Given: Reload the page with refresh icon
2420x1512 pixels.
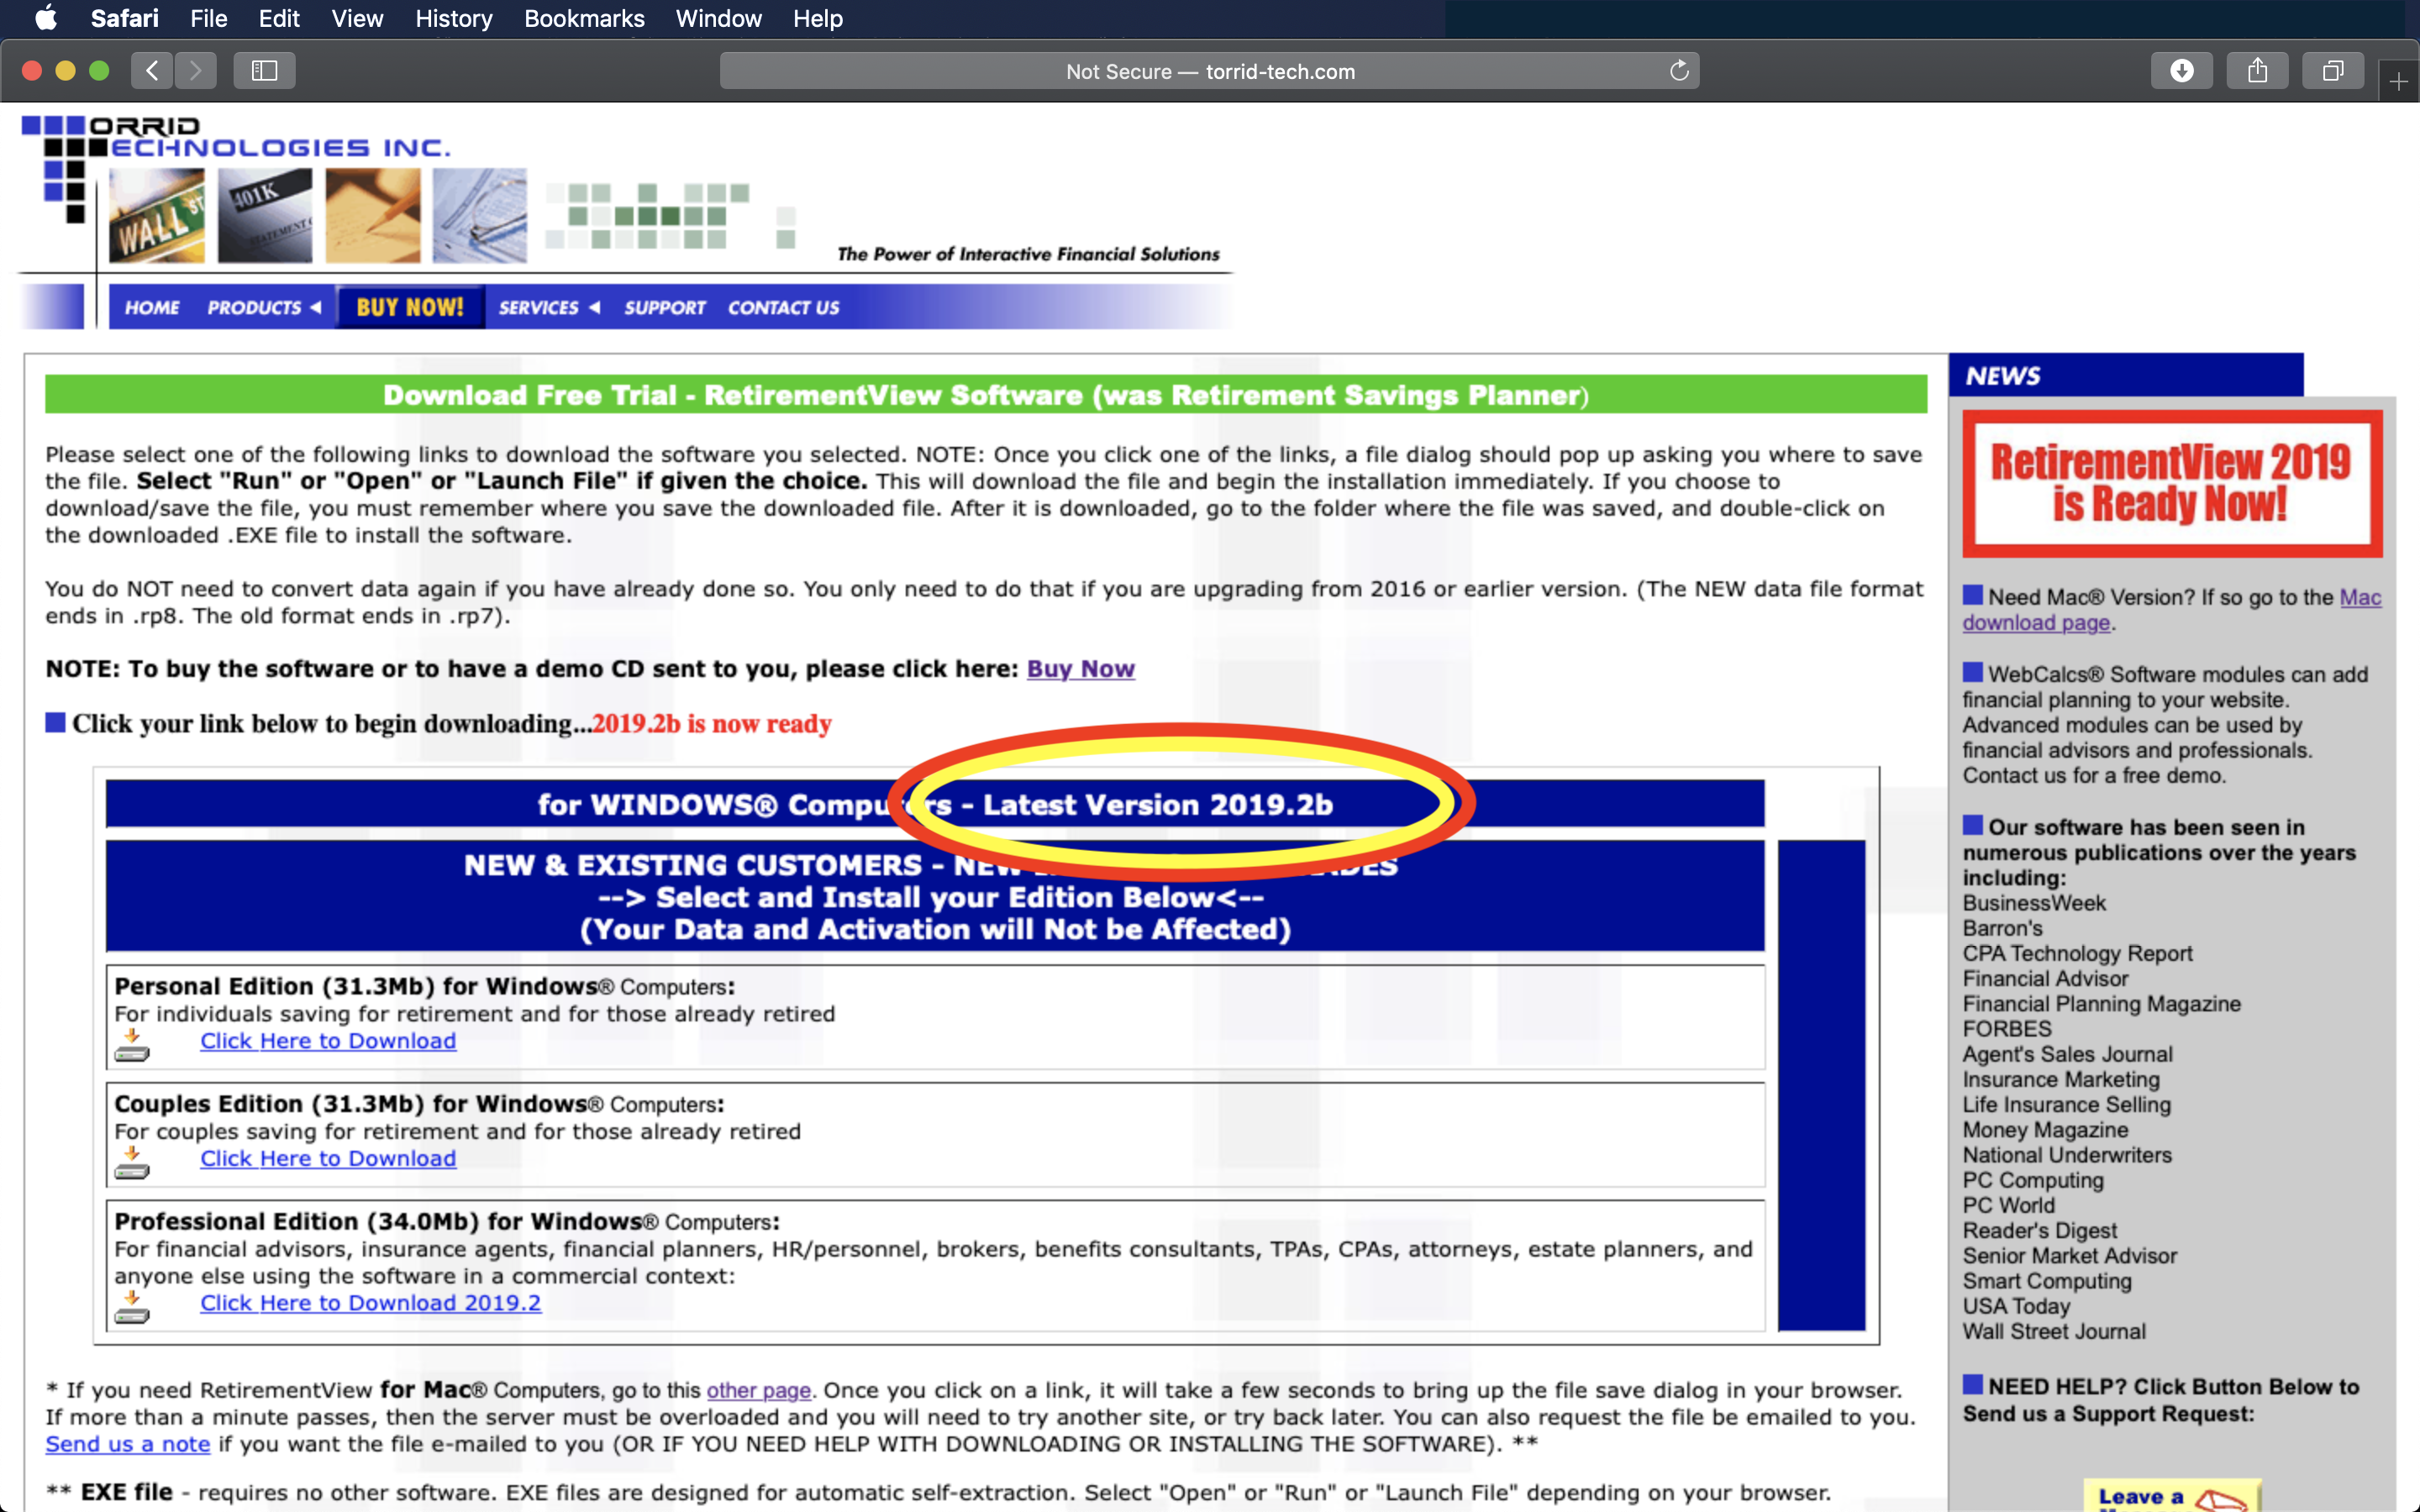Looking at the screenshot, I should [x=1679, y=71].
